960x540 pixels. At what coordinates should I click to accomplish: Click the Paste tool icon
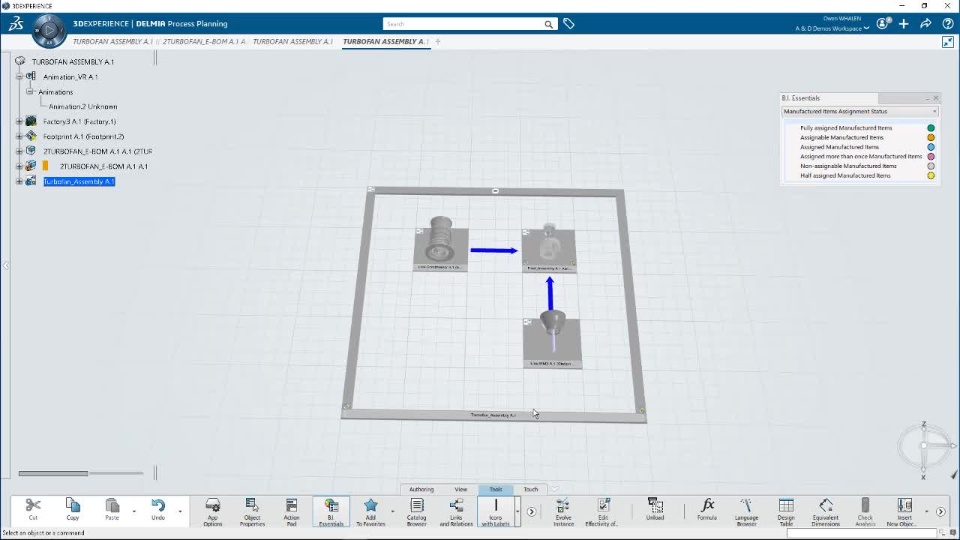[x=112, y=506]
